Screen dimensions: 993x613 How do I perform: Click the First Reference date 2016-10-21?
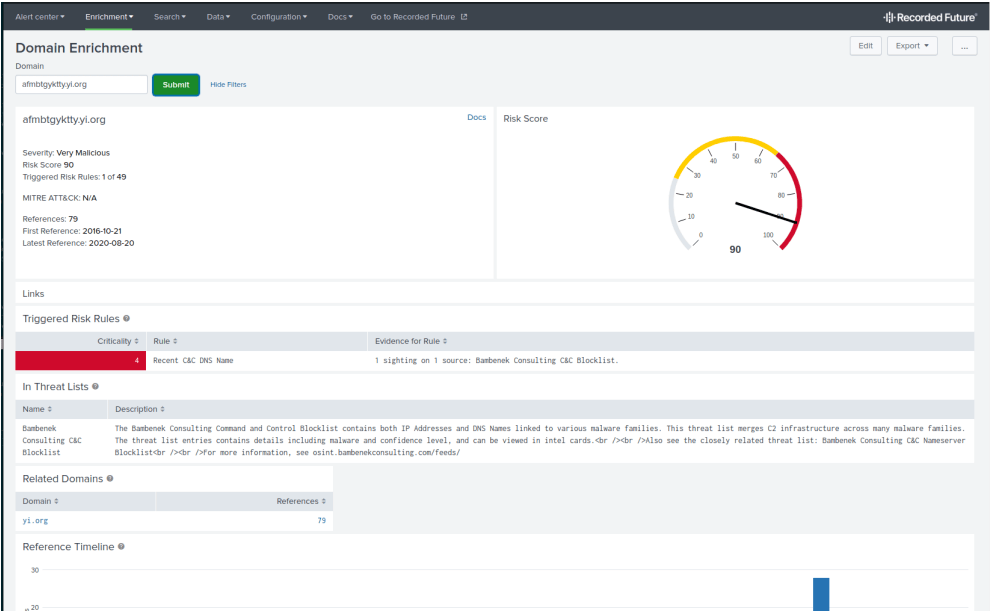coord(102,231)
